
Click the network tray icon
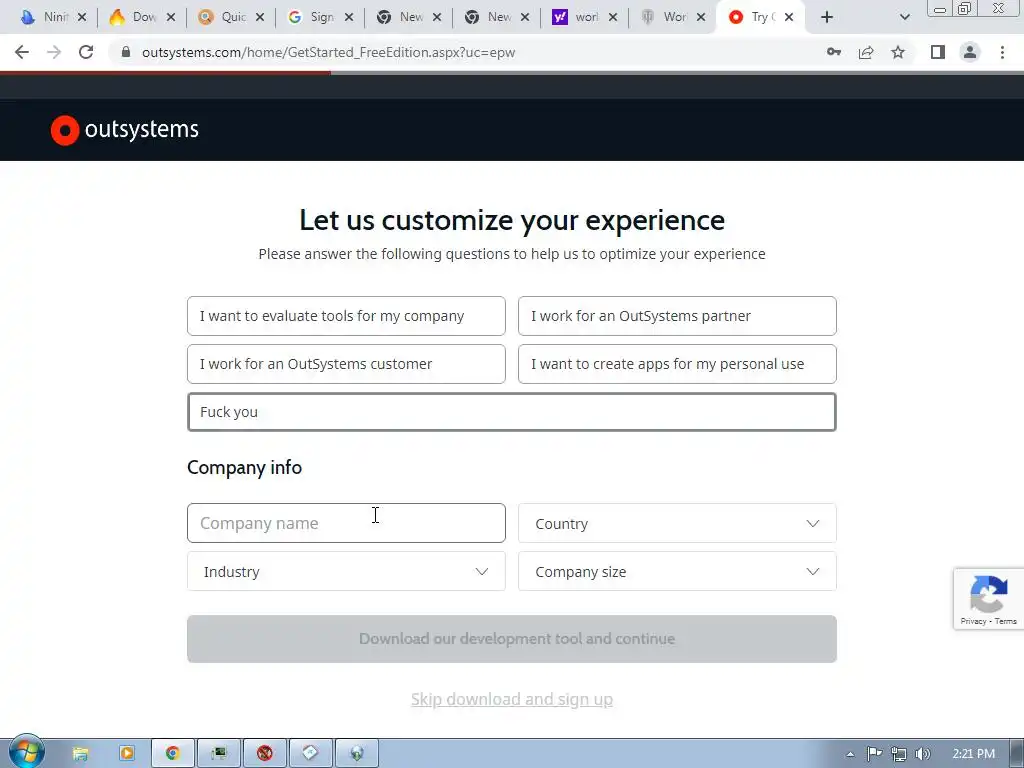(898, 754)
